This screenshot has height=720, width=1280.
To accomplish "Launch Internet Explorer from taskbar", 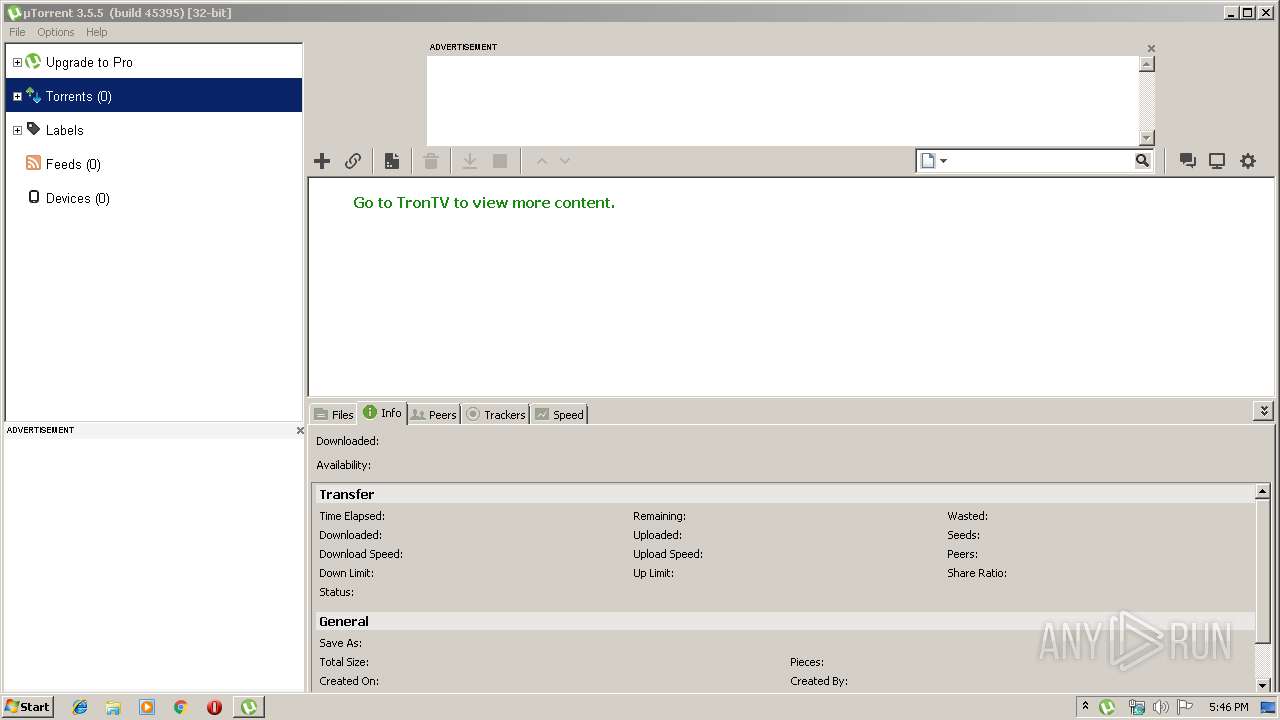I will click(x=80, y=707).
